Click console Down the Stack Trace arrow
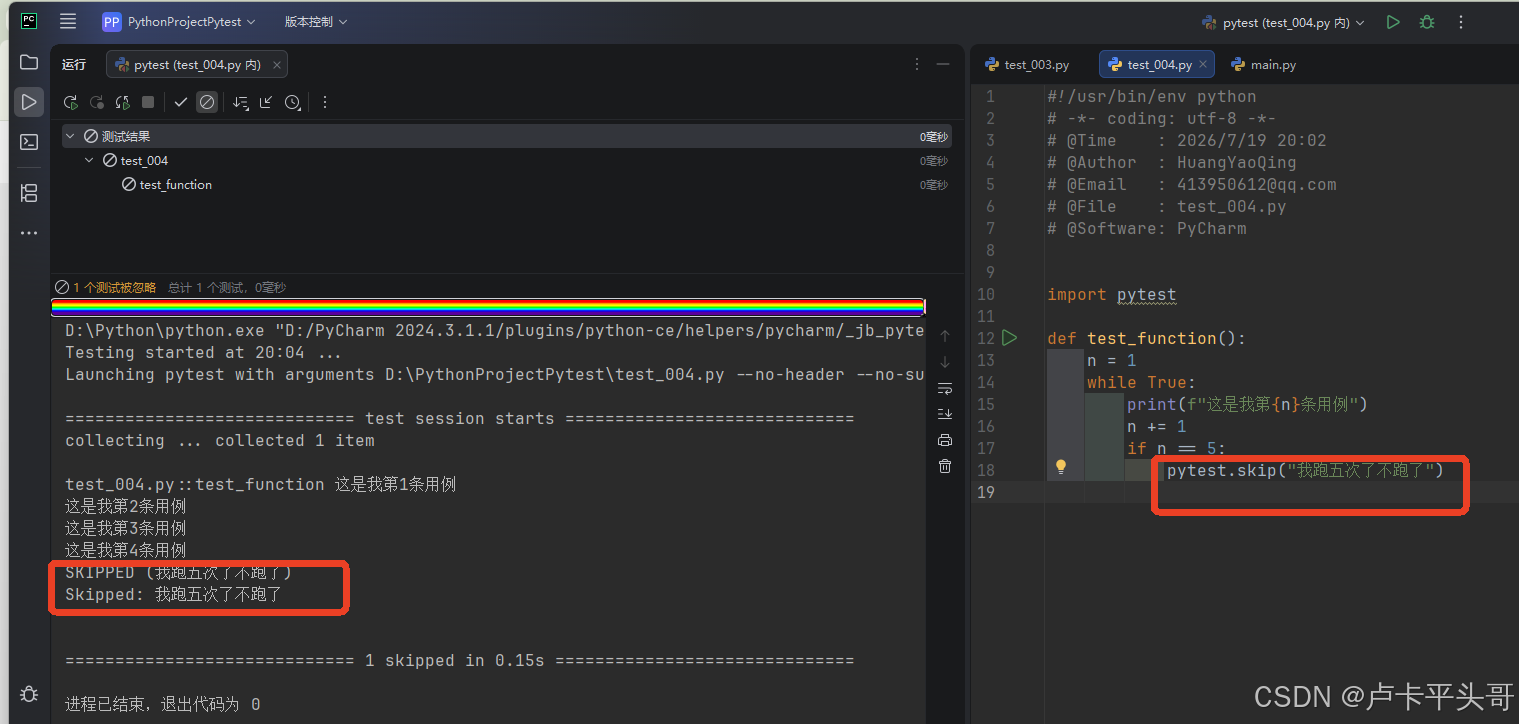Image resolution: width=1519 pixels, height=724 pixels. (x=945, y=362)
